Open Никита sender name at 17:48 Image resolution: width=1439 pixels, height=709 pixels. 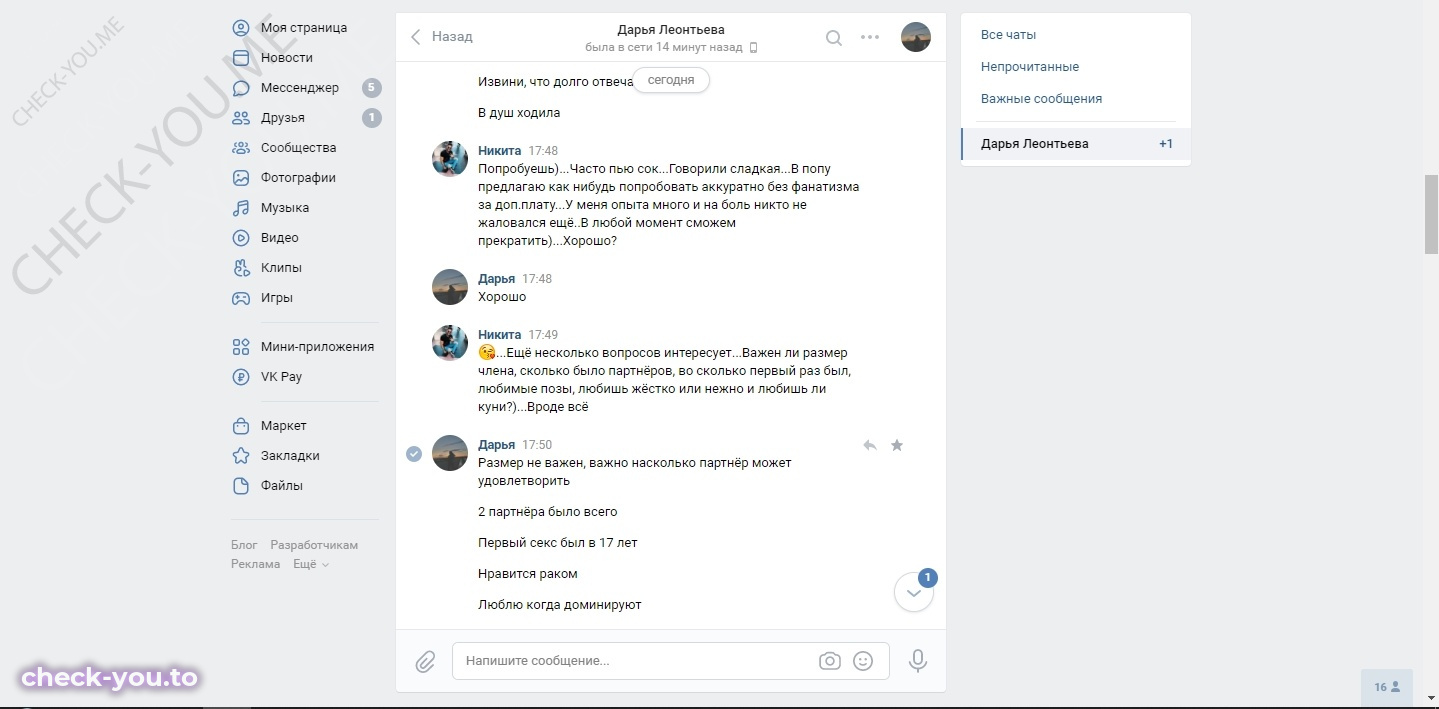tap(499, 151)
